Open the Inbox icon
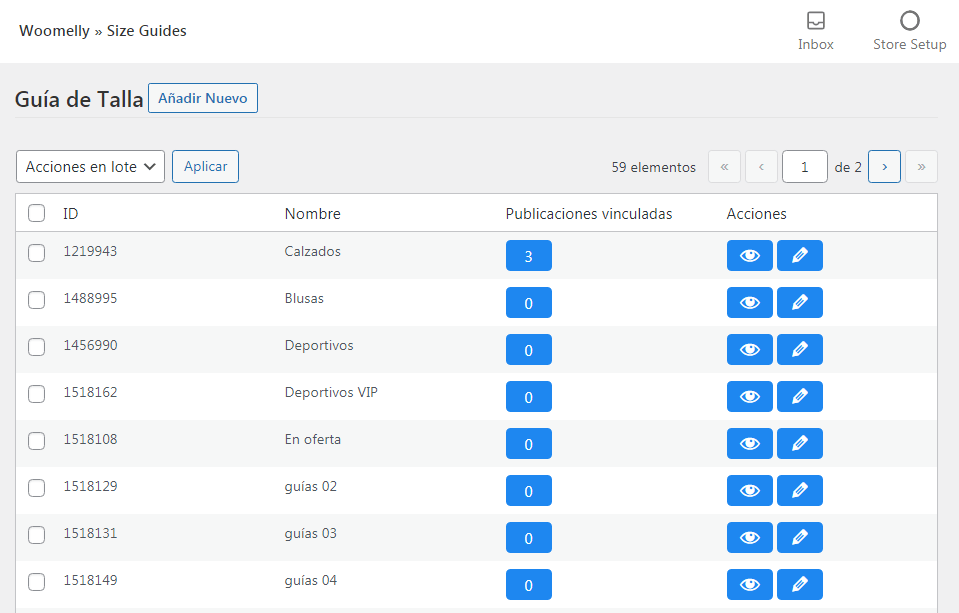Viewport: 959px width, 613px height. pos(815,21)
